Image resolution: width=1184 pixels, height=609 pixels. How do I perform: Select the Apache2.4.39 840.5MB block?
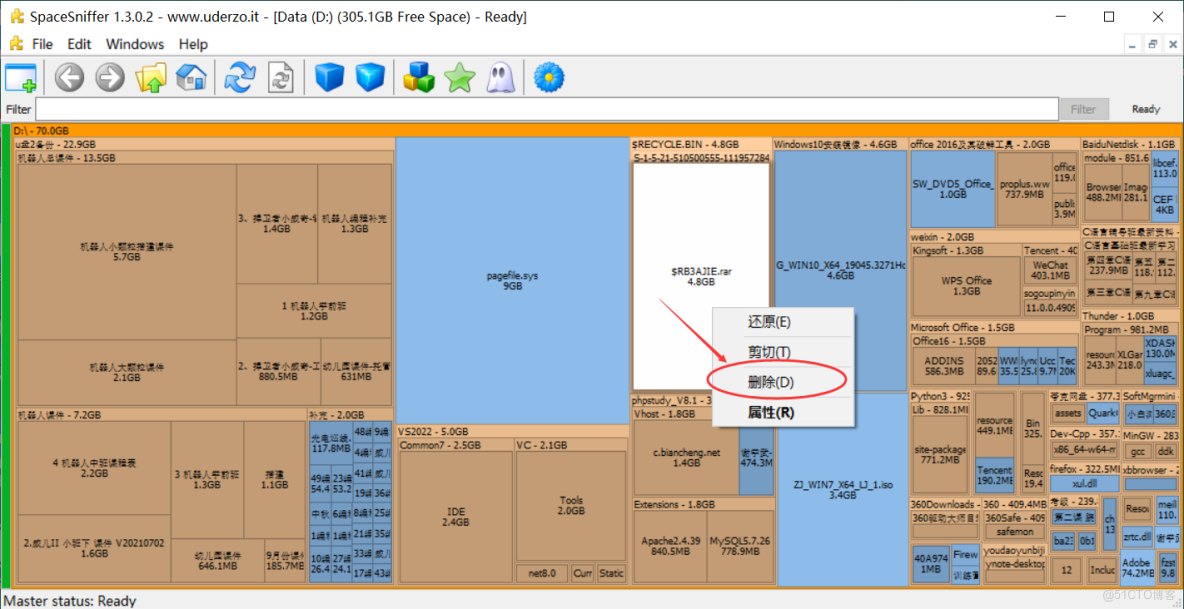[x=671, y=546]
